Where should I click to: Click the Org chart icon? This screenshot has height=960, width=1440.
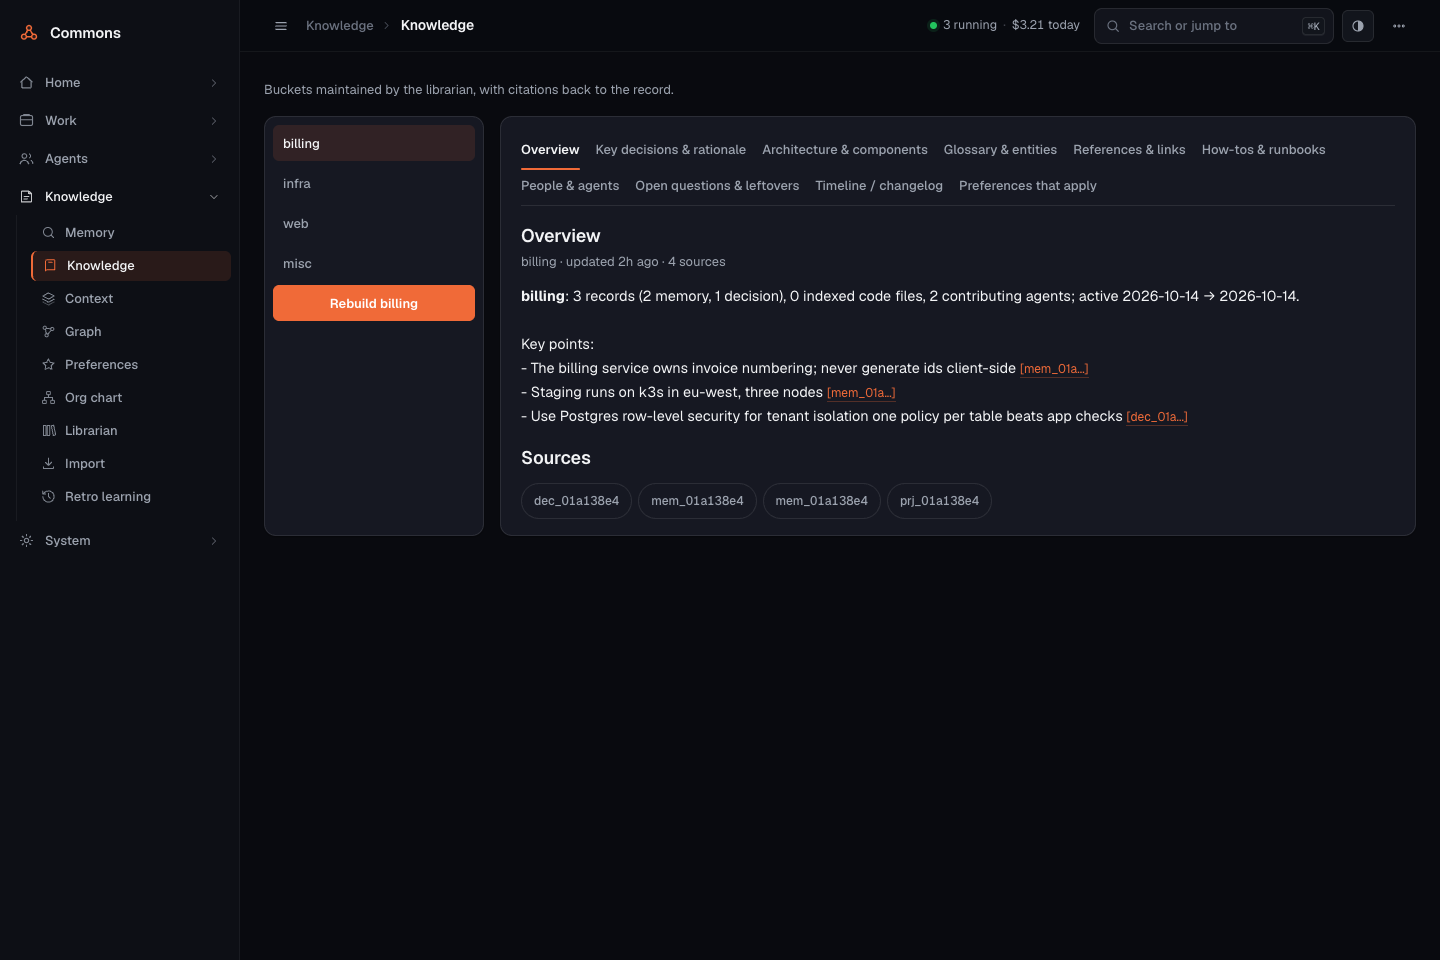point(48,398)
